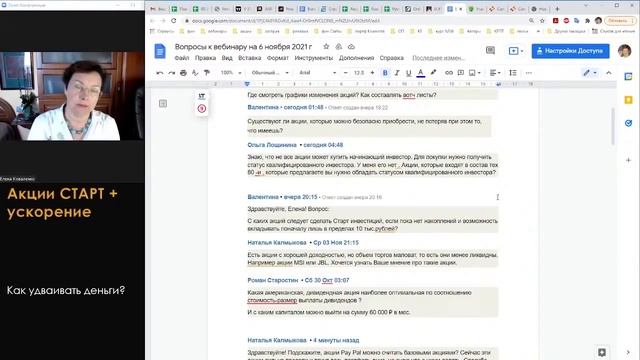This screenshot has width=640, height=360.
Task: Click the move document icon next to star
Action: 338,47
